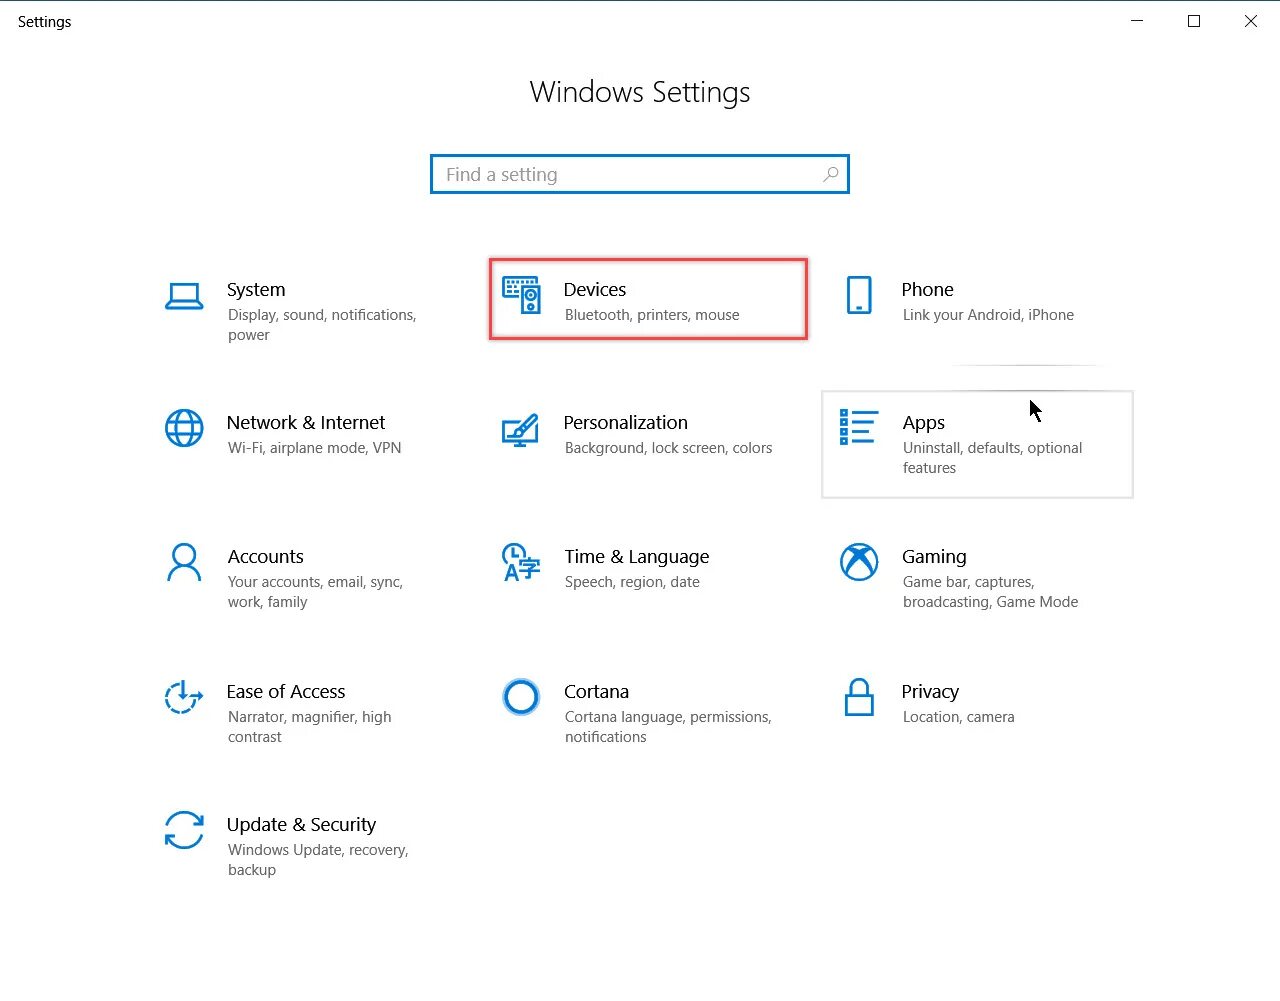
Task: Open System settings title
Action: click(256, 289)
